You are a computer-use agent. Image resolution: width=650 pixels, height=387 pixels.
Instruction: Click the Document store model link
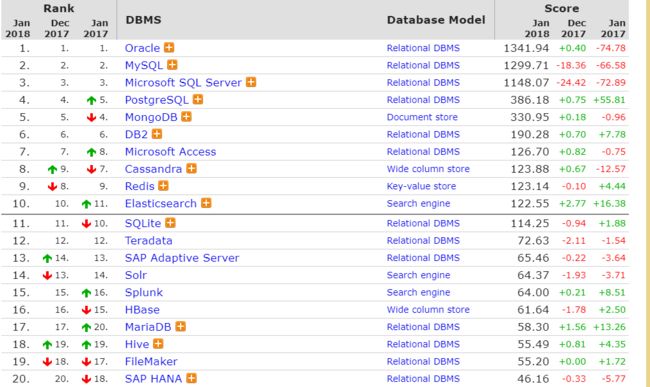[422, 117]
